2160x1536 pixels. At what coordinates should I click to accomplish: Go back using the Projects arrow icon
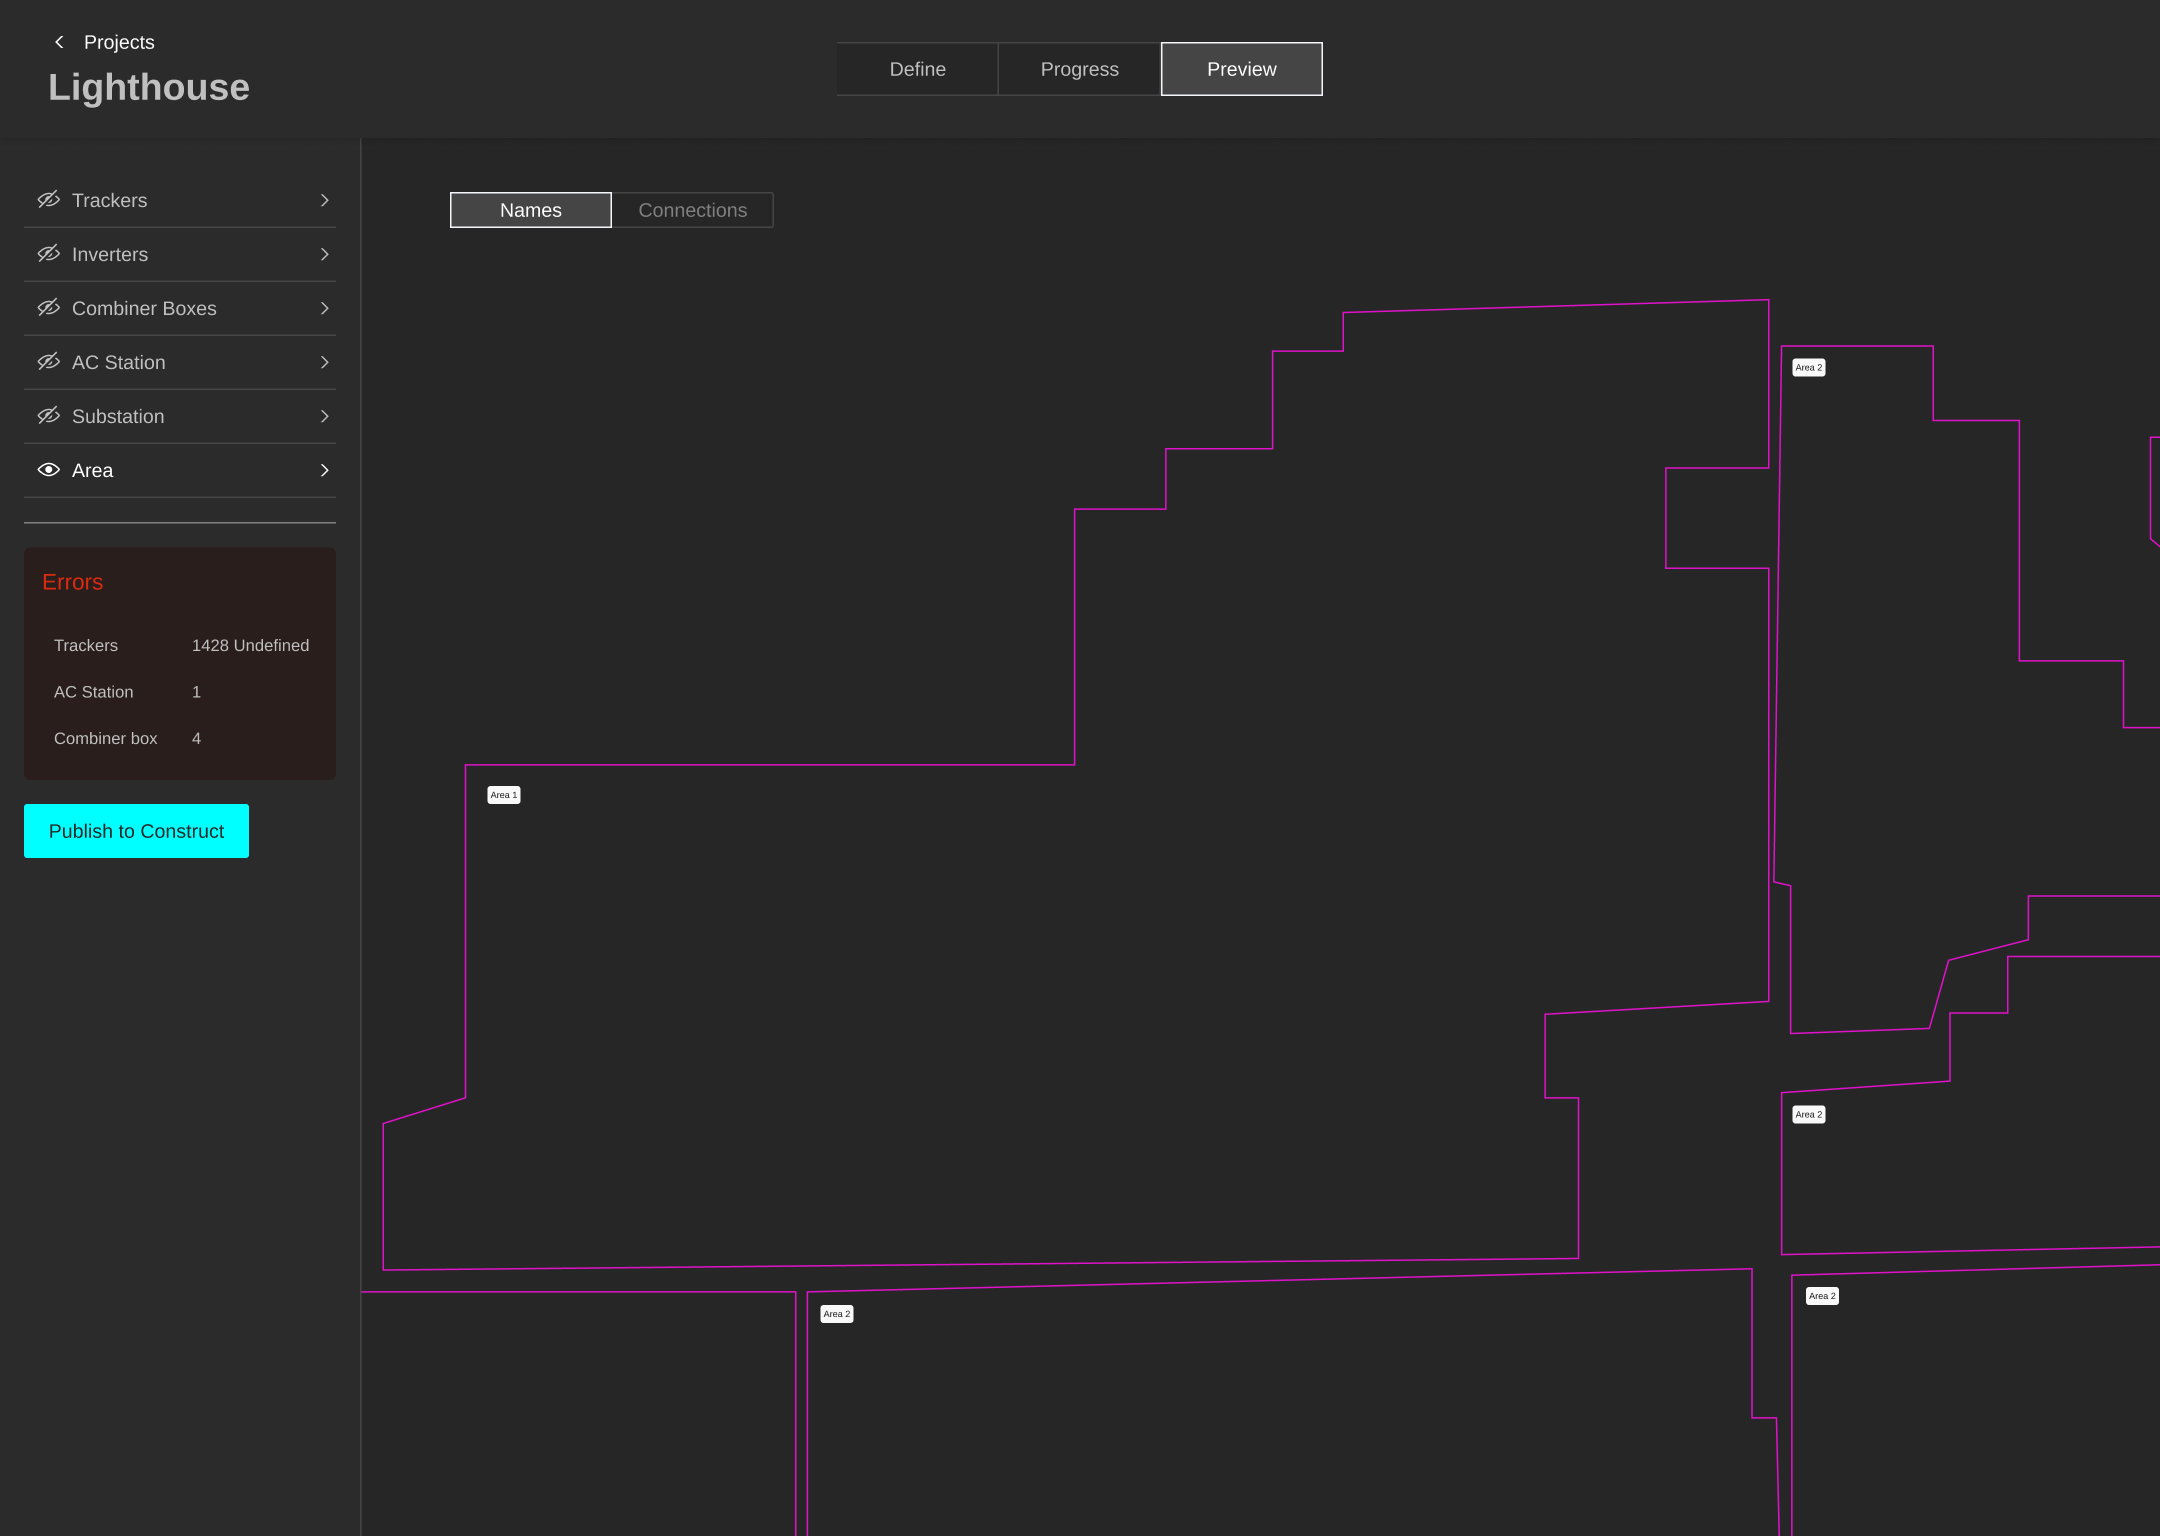[x=59, y=42]
